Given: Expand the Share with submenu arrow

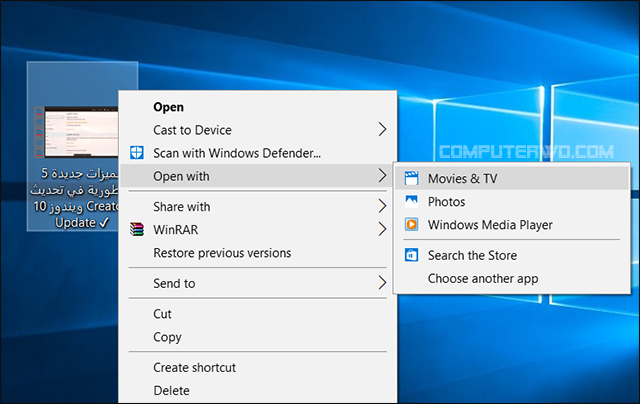Looking at the screenshot, I should pos(382,207).
